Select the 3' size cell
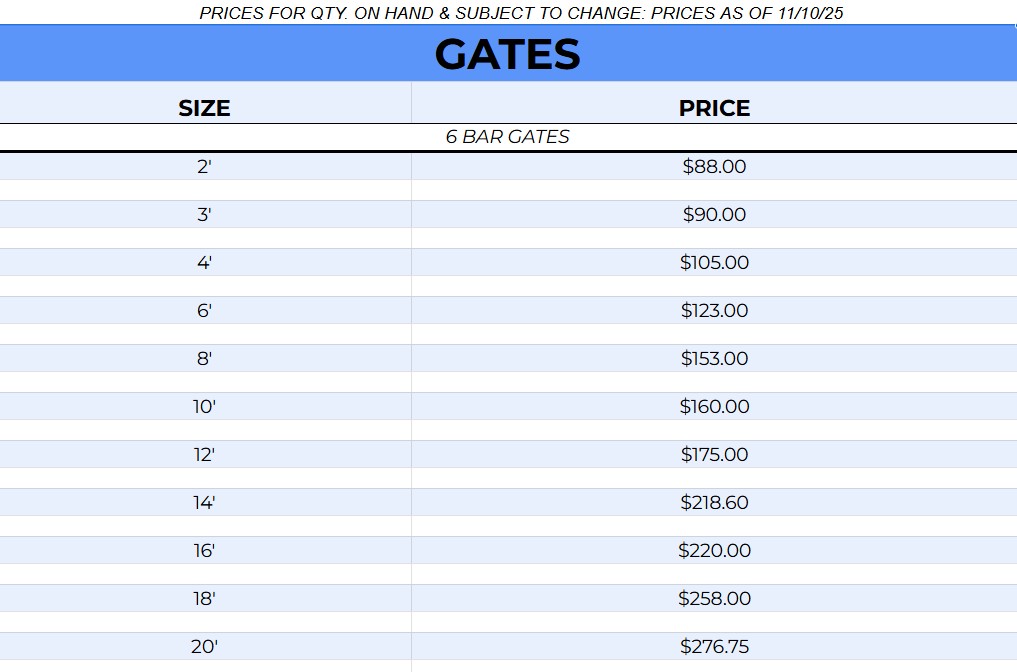The image size is (1017, 672). pos(204,215)
